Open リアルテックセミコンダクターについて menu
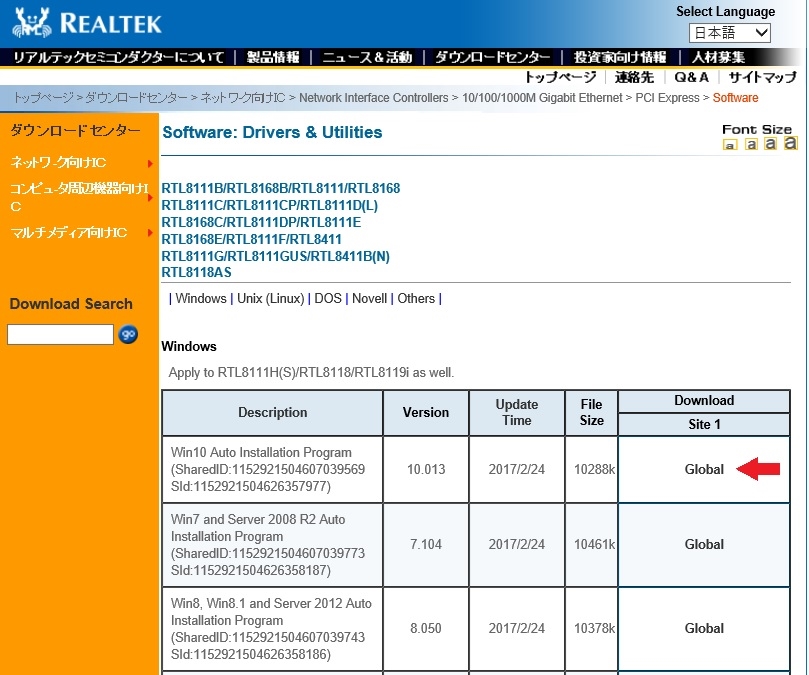This screenshot has width=809, height=675. pos(118,57)
